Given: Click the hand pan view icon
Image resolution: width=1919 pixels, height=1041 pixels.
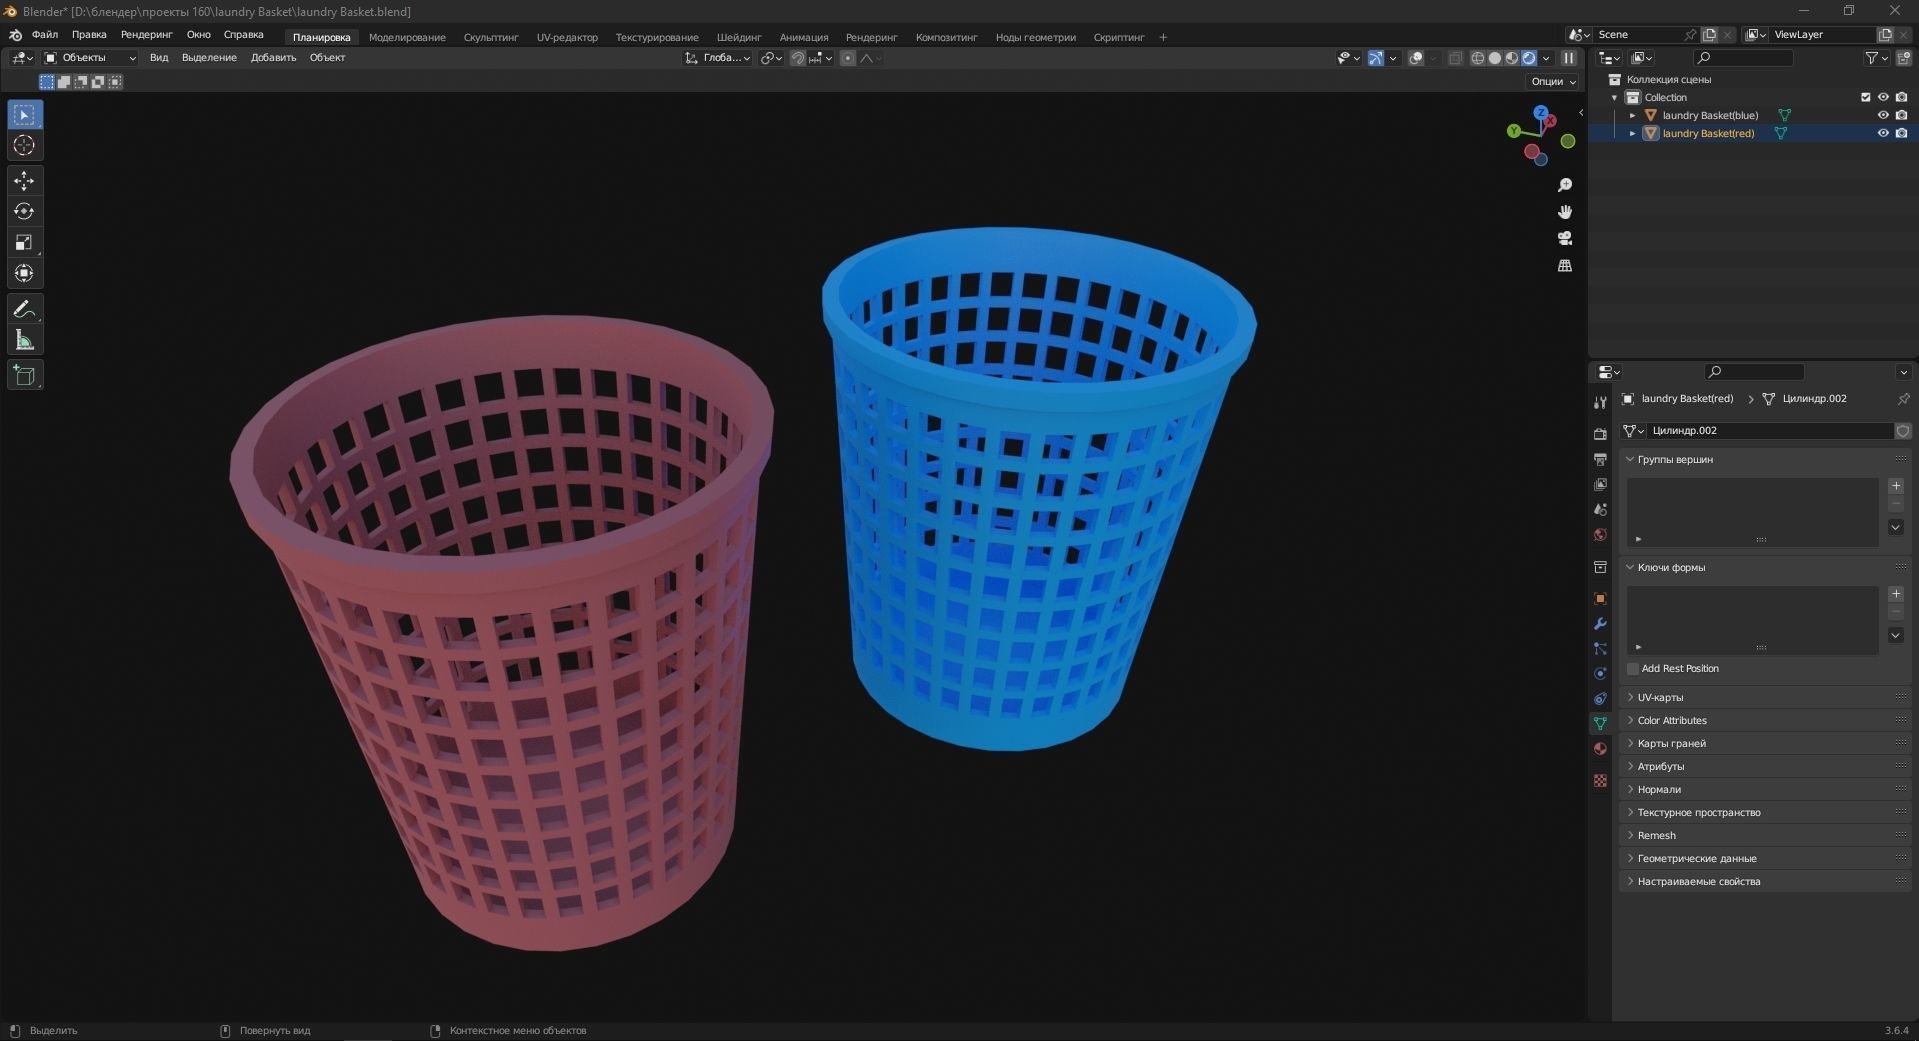Looking at the screenshot, I should tap(1565, 212).
